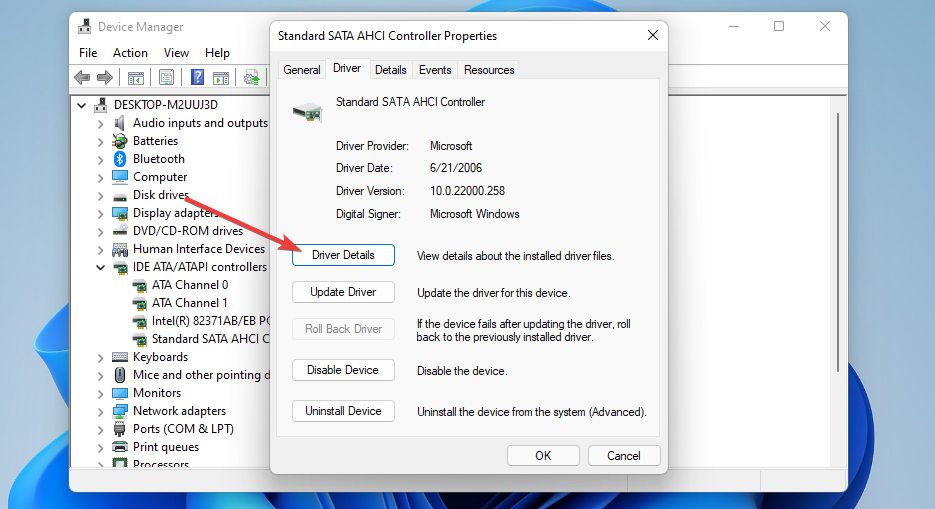Click the Uninstall Device button
Image resolution: width=935 pixels, height=509 pixels.
[x=343, y=411]
